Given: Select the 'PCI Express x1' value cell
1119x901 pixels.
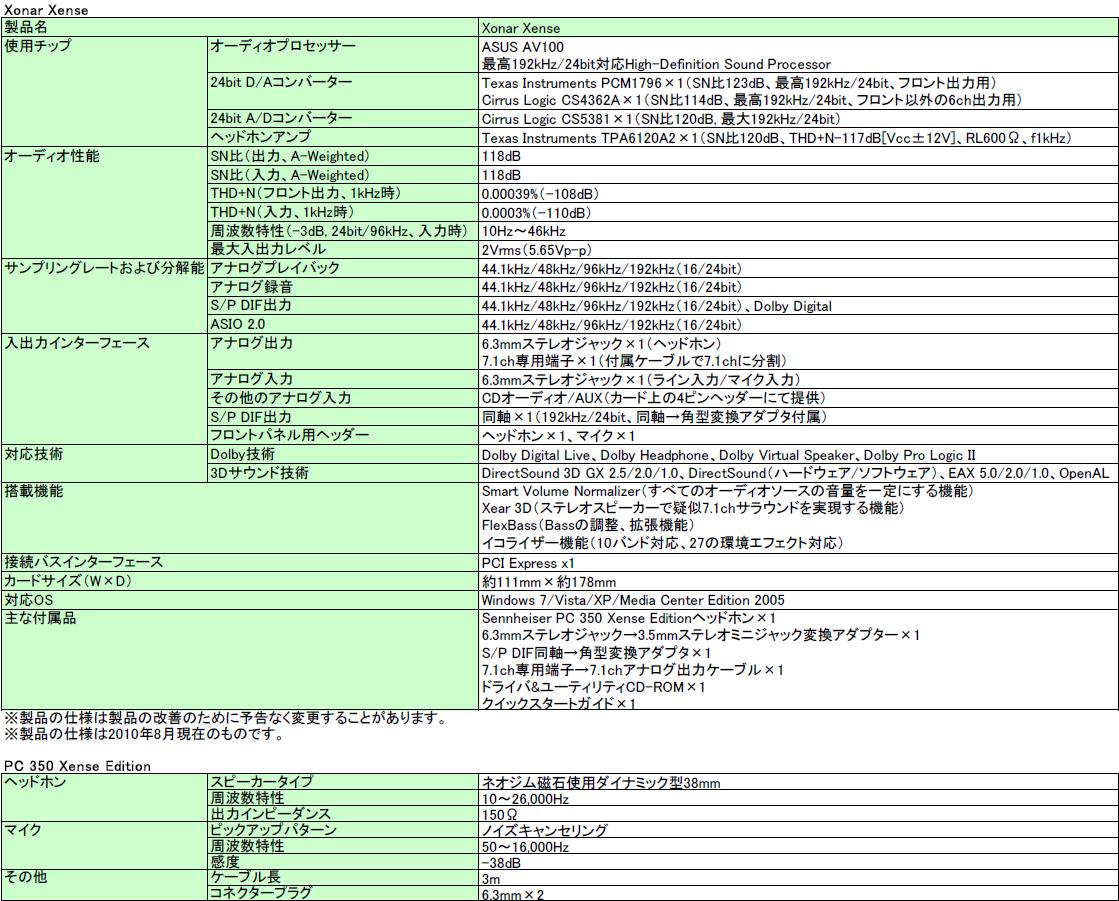Looking at the screenshot, I should [799, 563].
